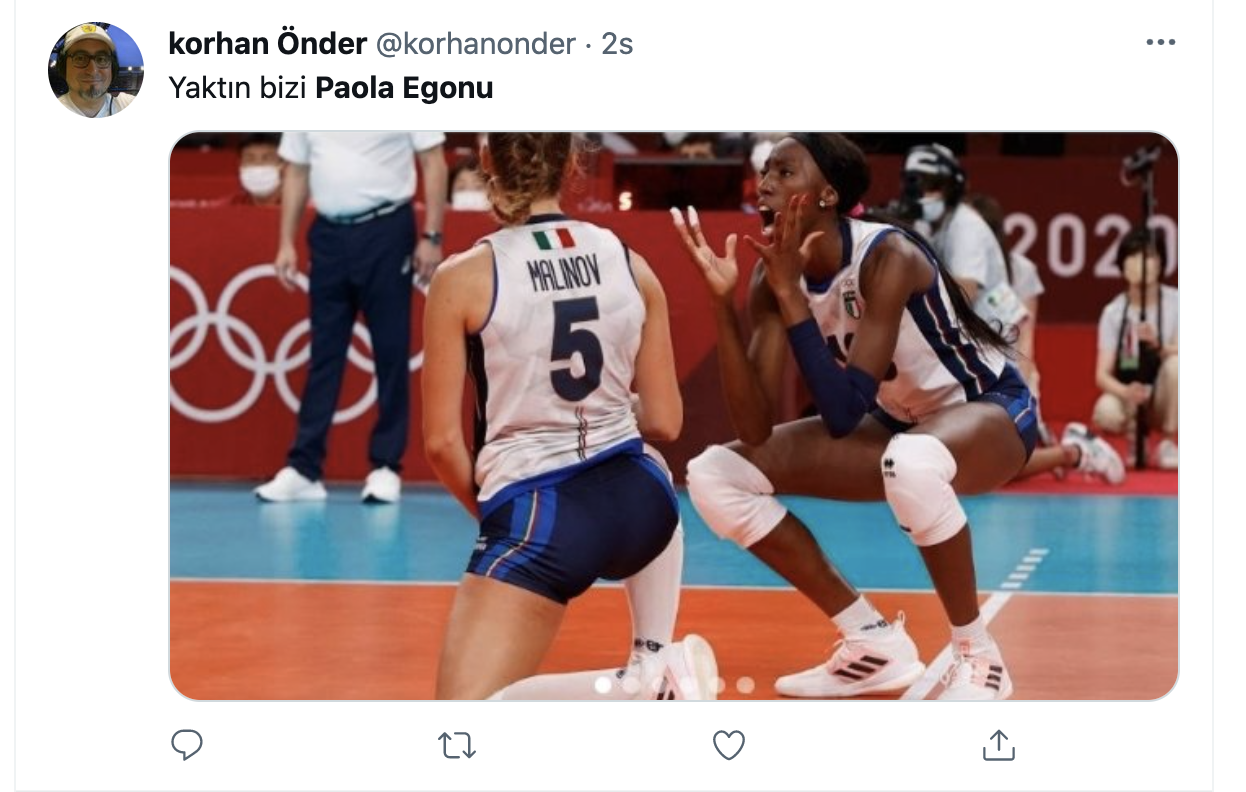Select the first active carousel dot
Viewport: 1246px width, 792px height.
coord(603,685)
